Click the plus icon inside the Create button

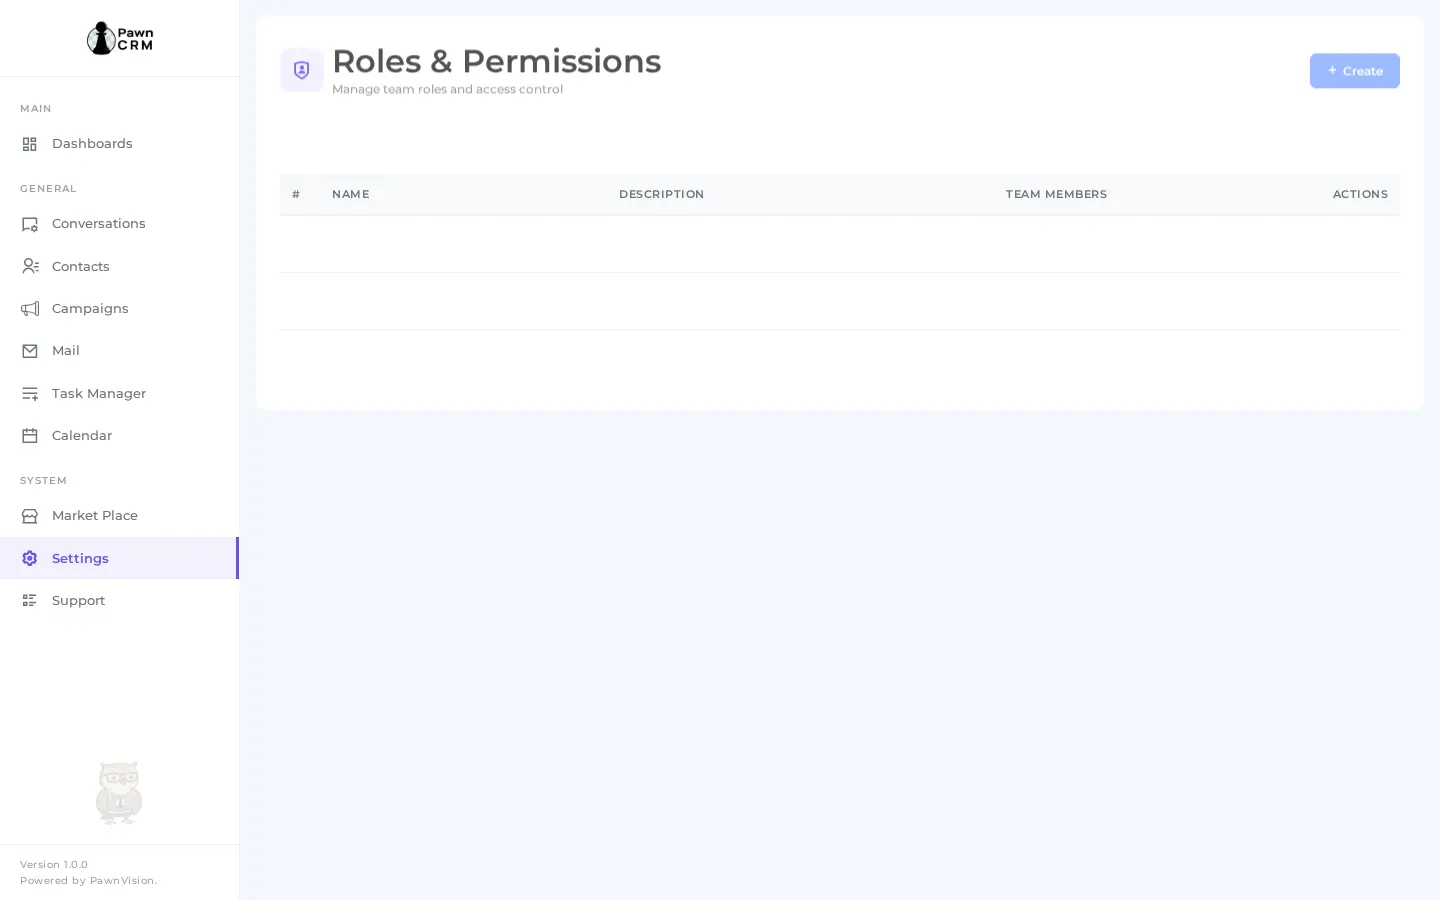click(1333, 71)
